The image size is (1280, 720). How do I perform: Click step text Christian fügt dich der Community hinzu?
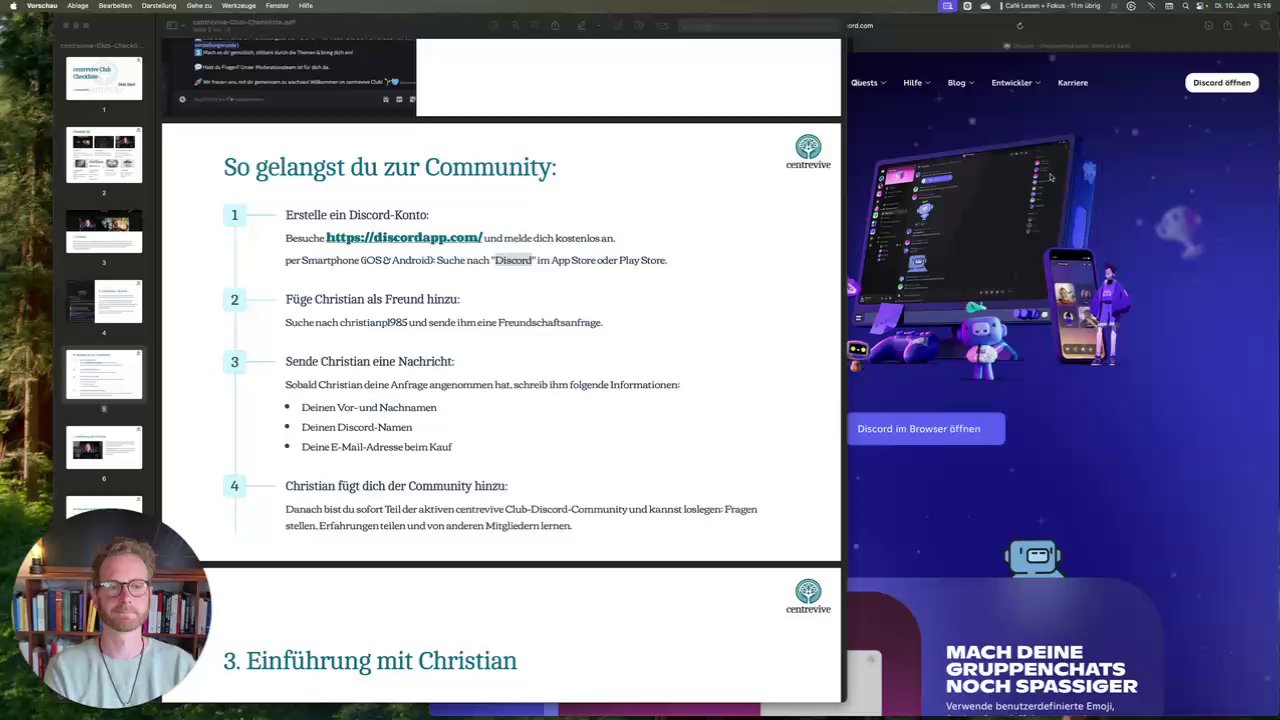(396, 486)
